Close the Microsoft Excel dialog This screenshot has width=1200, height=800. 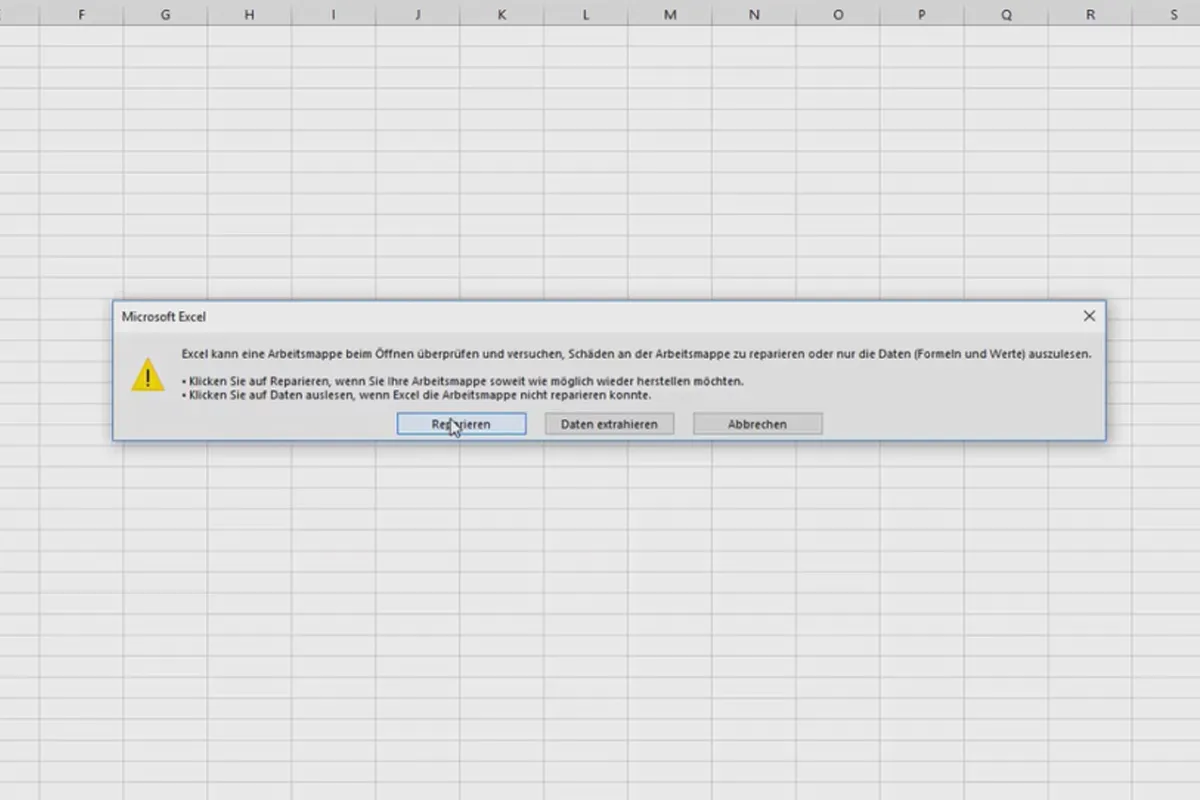pyautogui.click(x=1089, y=316)
